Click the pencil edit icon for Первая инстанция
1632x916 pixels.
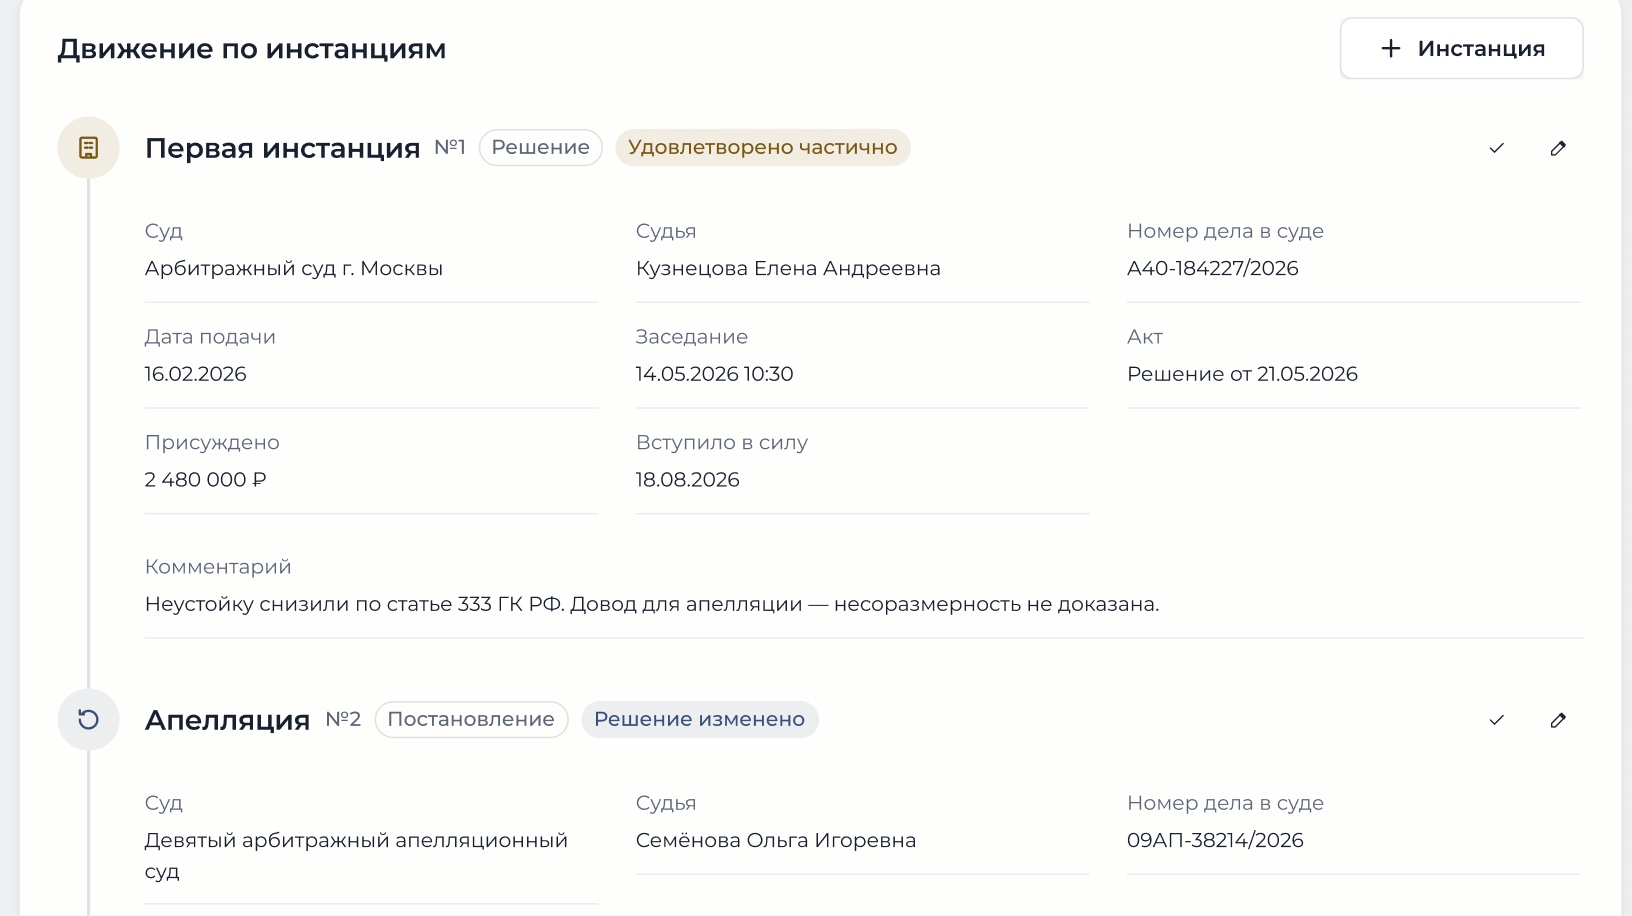pos(1558,148)
